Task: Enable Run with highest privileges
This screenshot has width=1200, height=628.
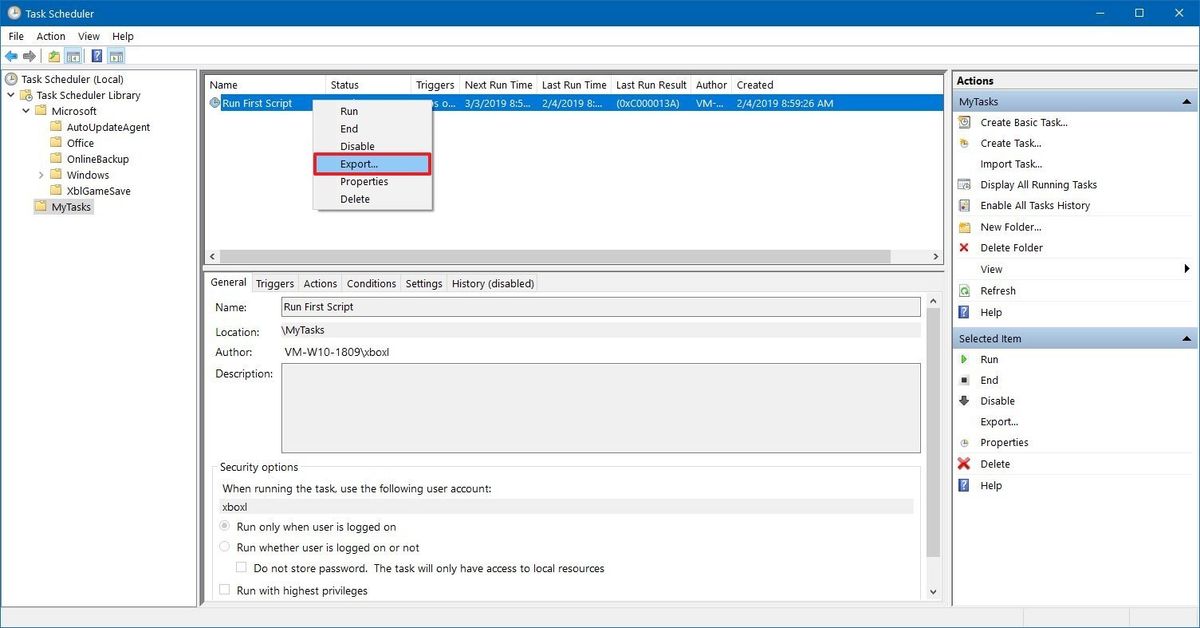Action: click(x=225, y=590)
